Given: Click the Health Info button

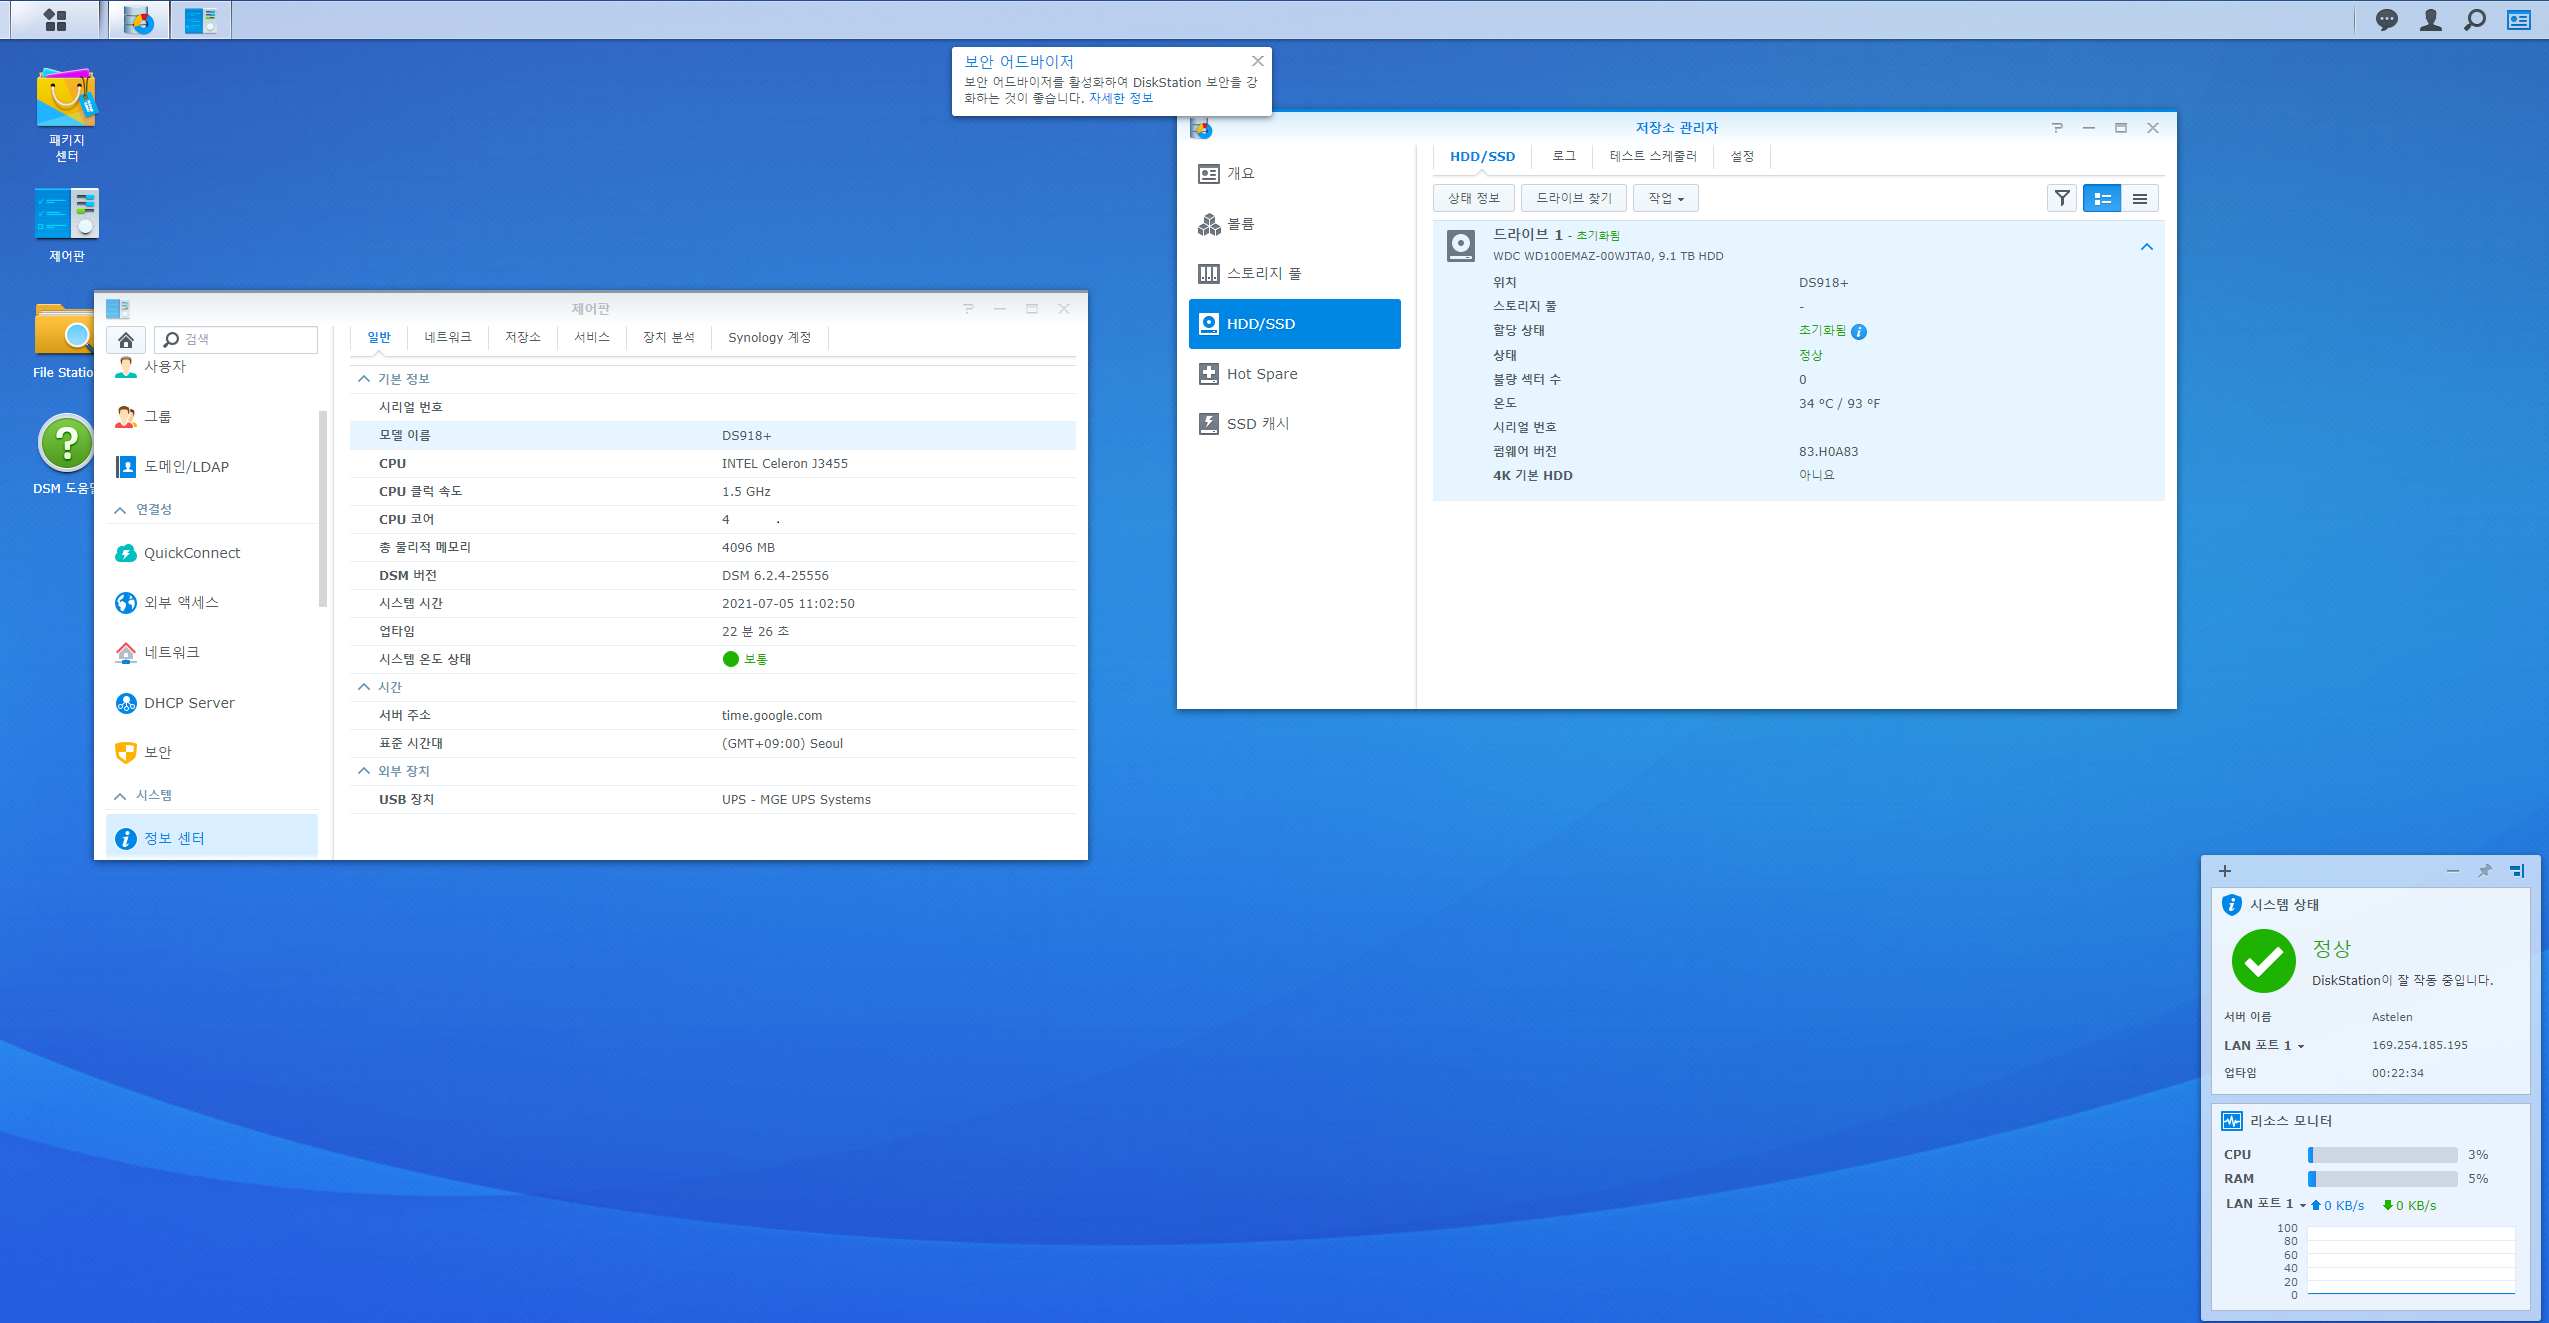Looking at the screenshot, I should 1473,198.
